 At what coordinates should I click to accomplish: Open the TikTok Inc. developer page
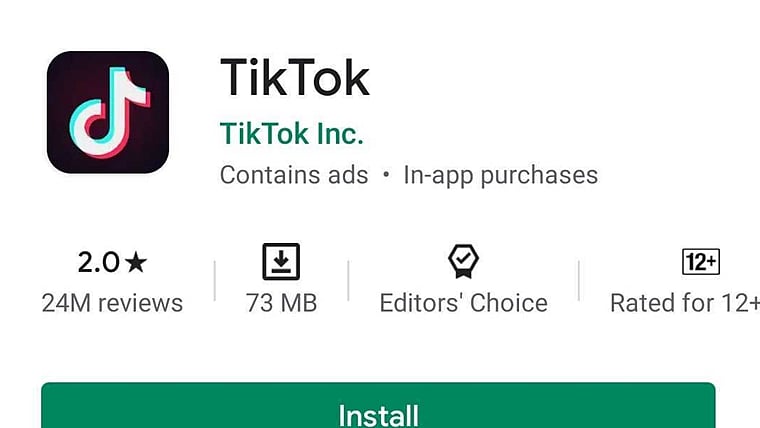coord(291,134)
